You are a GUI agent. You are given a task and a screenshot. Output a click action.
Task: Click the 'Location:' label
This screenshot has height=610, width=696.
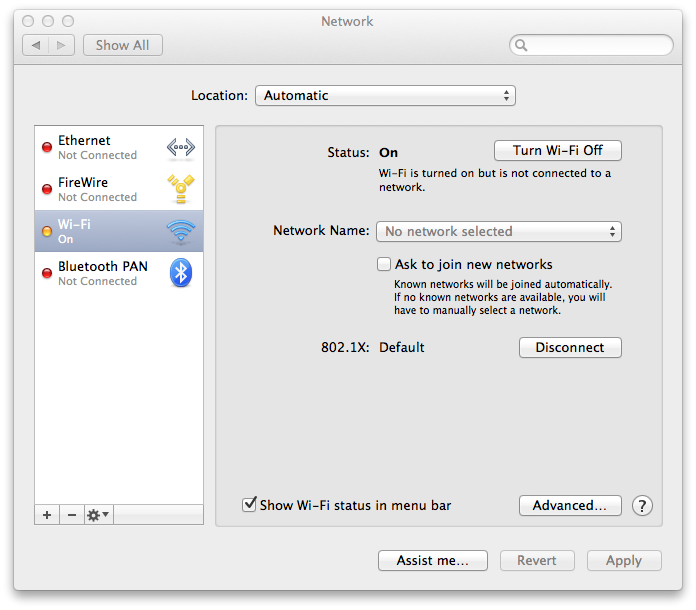(219, 95)
